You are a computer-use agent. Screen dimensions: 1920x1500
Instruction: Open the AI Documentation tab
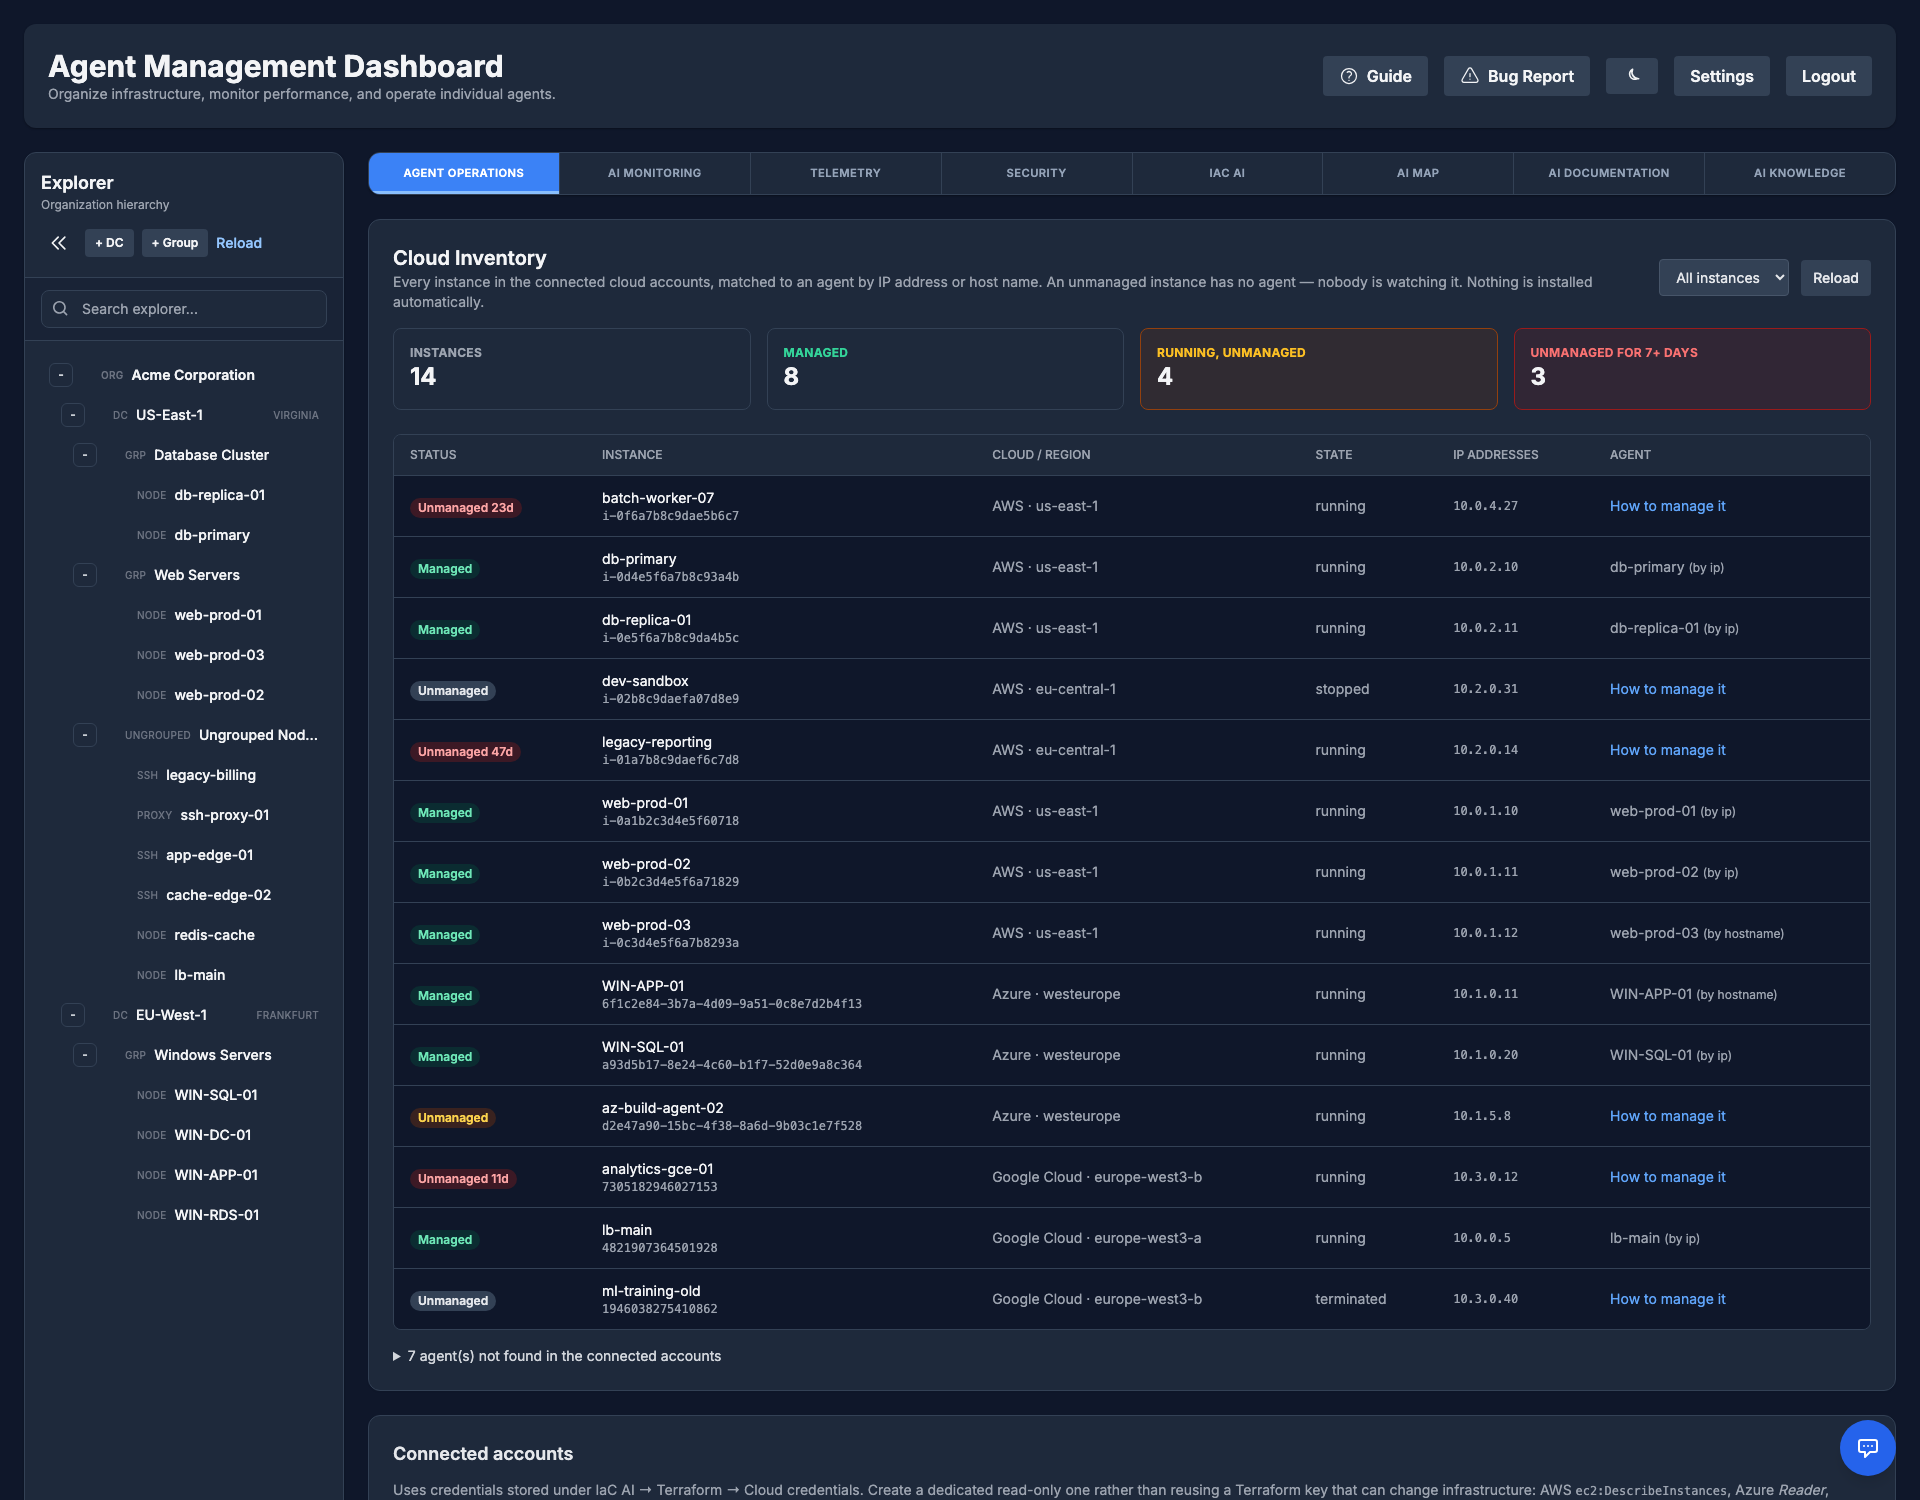click(1608, 173)
